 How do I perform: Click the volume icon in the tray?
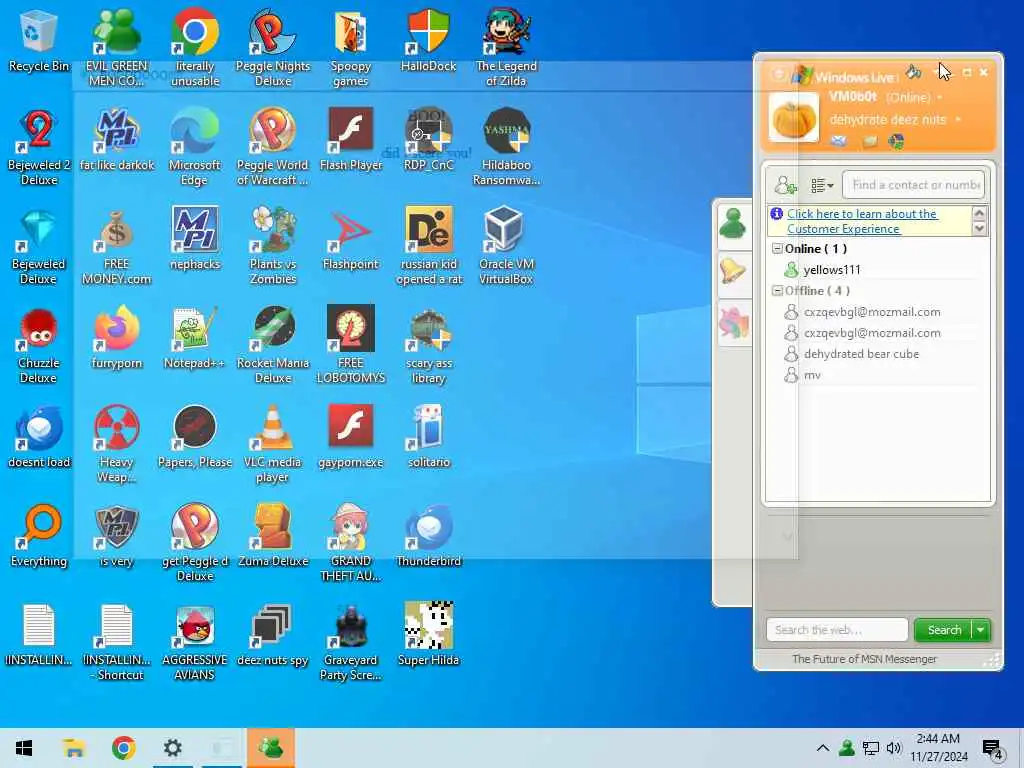[x=894, y=748]
